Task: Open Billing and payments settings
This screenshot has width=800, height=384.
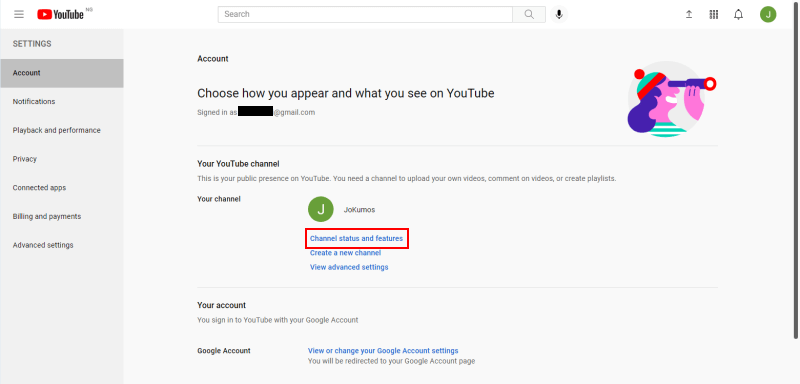Action: 62,216
